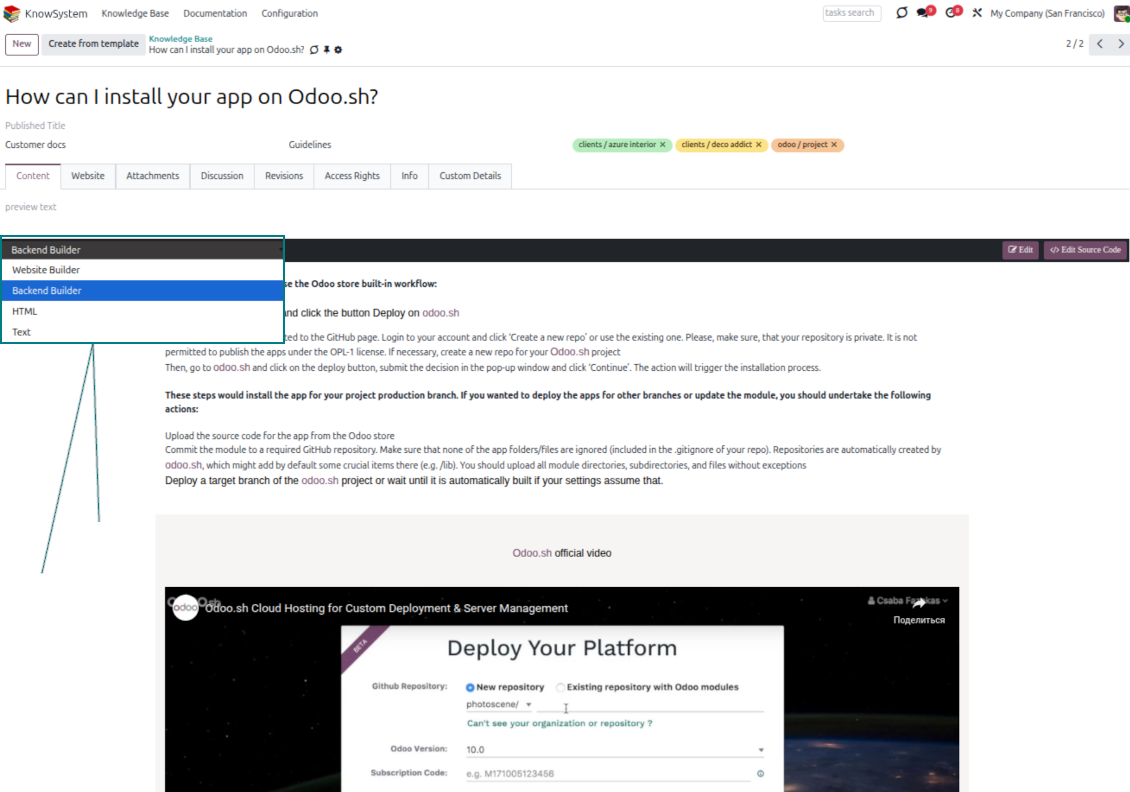The image size is (1130, 792).
Task: Open the user avatar menu
Action: tap(1121, 14)
